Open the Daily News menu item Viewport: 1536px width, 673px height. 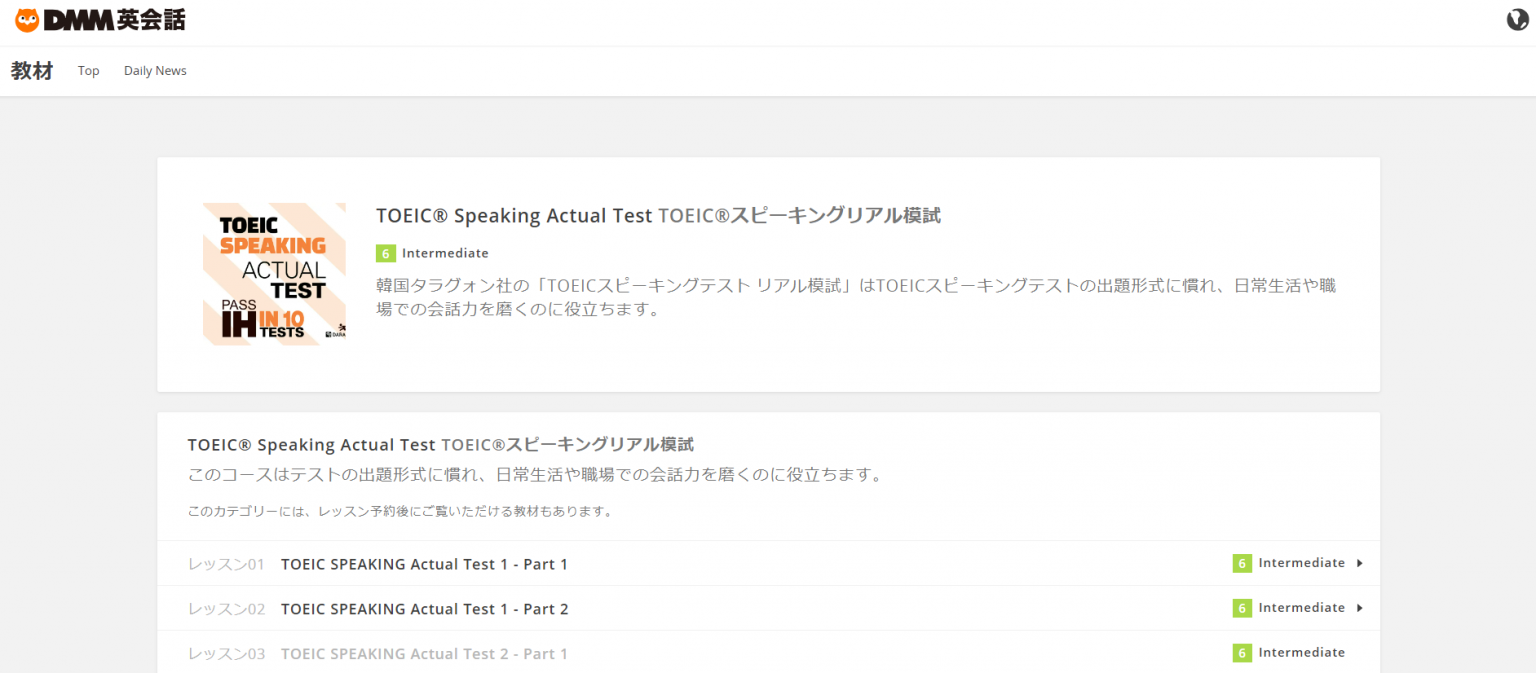coord(155,71)
